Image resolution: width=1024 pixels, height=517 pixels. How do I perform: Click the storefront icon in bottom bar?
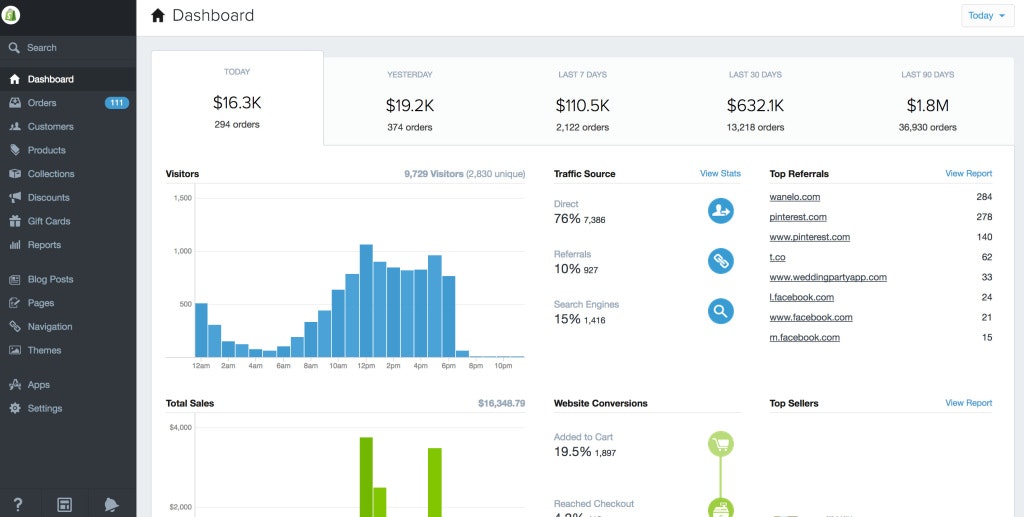coord(65,504)
